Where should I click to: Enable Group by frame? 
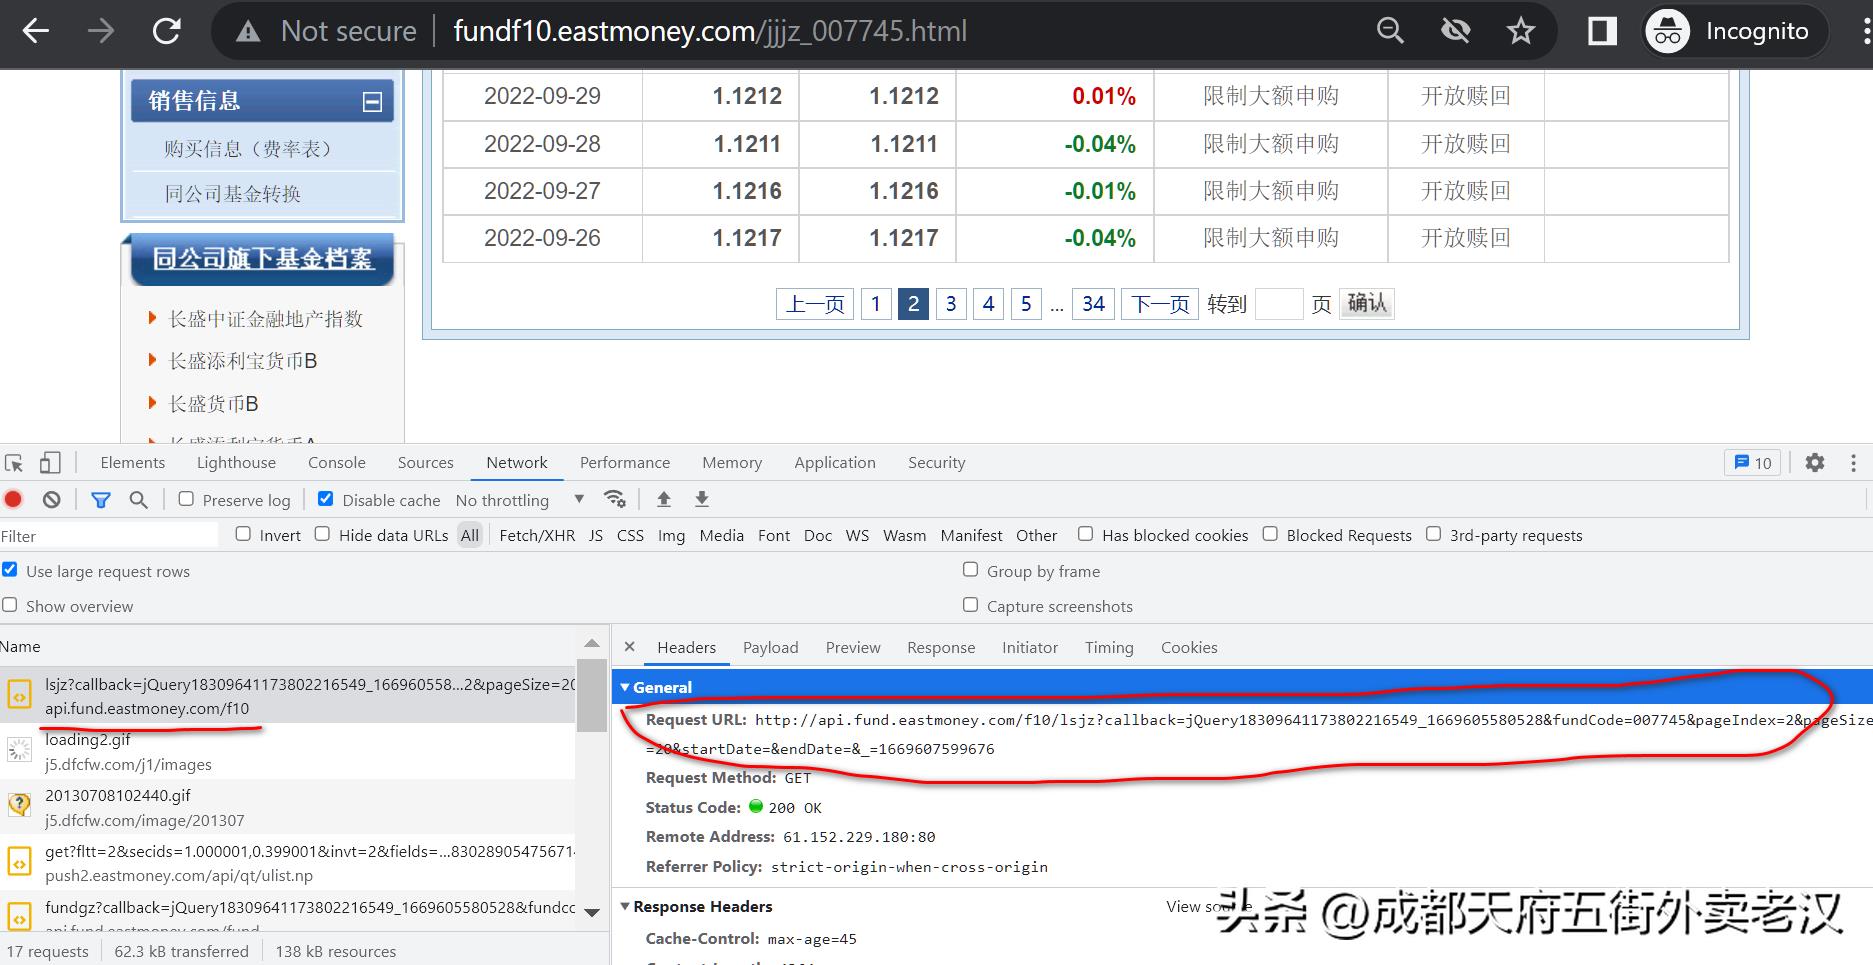970,570
